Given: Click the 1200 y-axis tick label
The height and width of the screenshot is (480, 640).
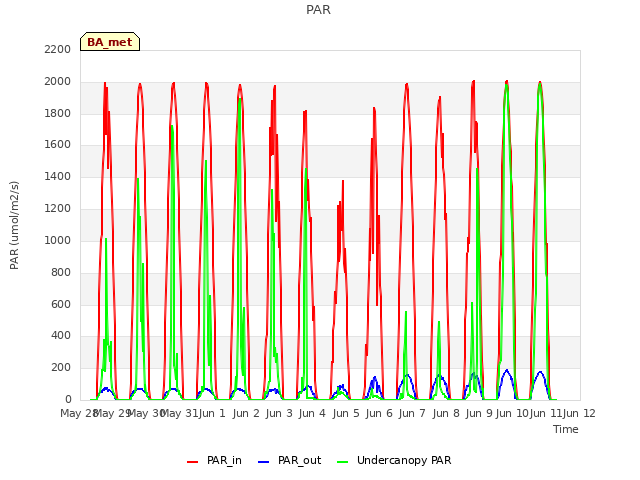Looking at the screenshot, I should click(x=58, y=209).
